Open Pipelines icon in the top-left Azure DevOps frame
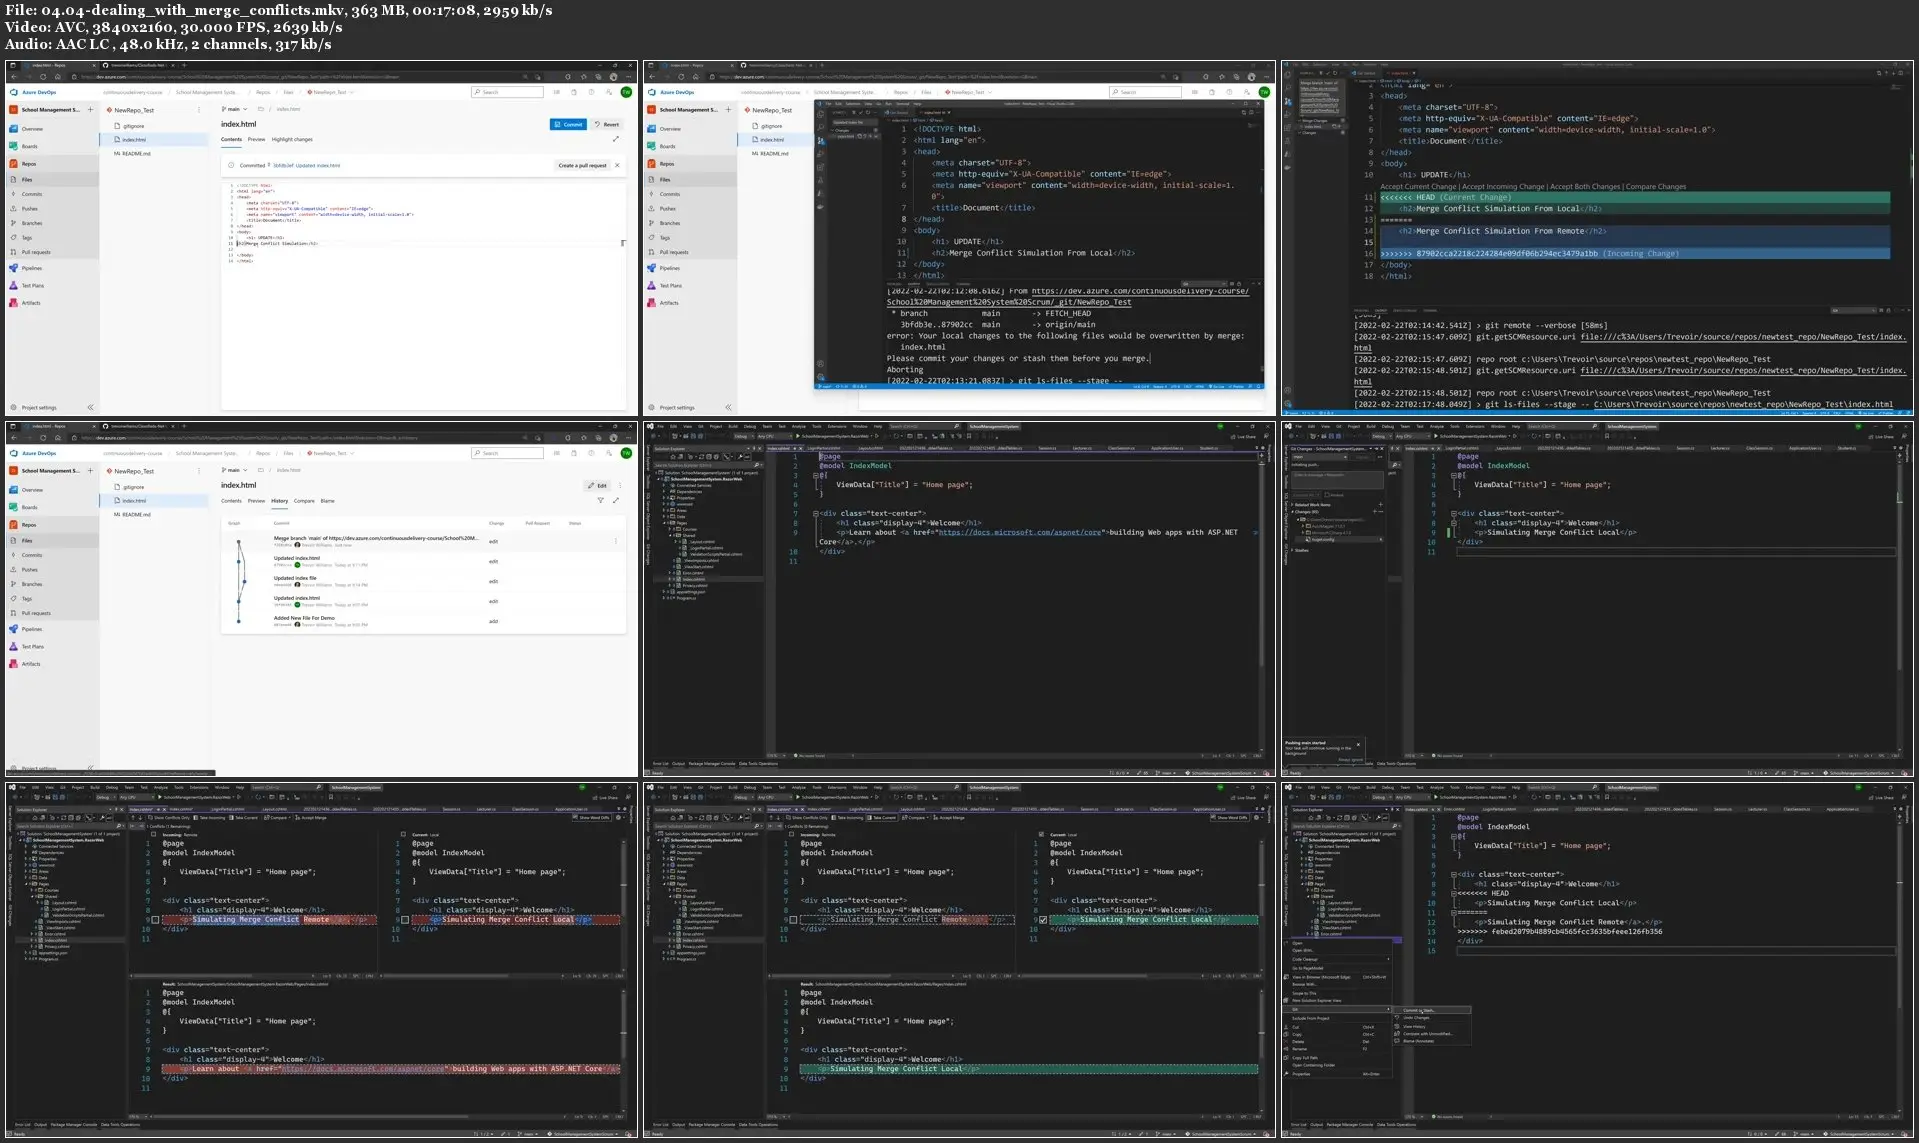Screen dimensions: 1919x1143 click(14, 268)
